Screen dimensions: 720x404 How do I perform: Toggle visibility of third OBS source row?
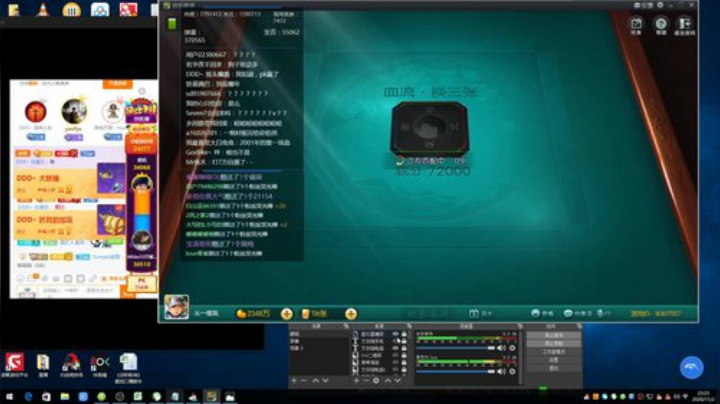395,348
